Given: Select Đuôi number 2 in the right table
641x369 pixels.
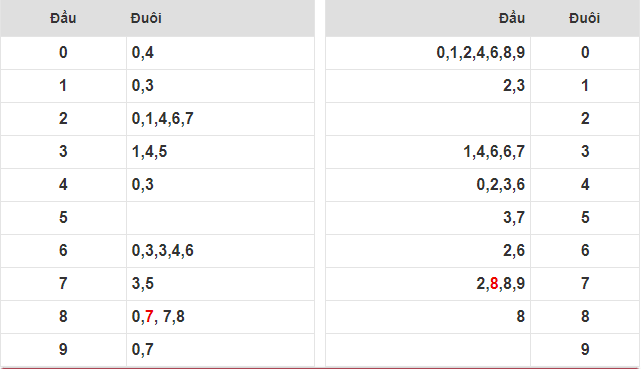Looking at the screenshot, I should [x=585, y=119].
